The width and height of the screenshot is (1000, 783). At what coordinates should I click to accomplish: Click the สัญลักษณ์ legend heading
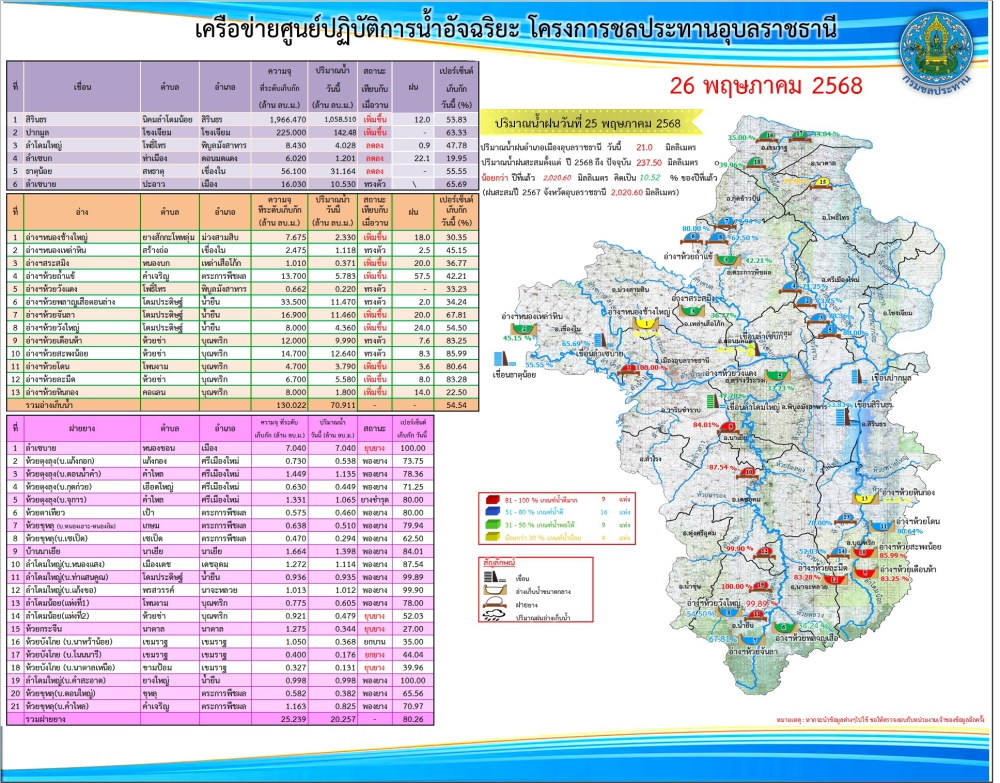tap(499, 563)
